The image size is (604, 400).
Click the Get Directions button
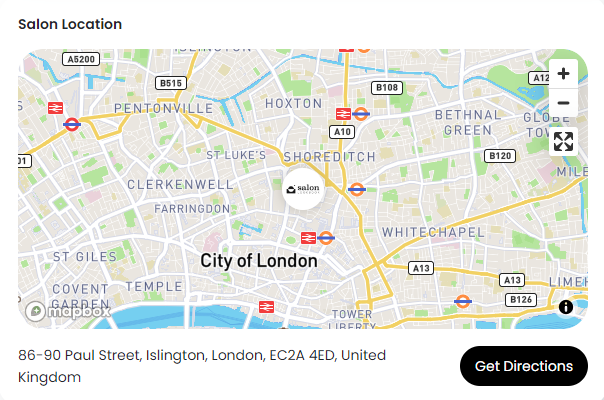click(x=524, y=366)
